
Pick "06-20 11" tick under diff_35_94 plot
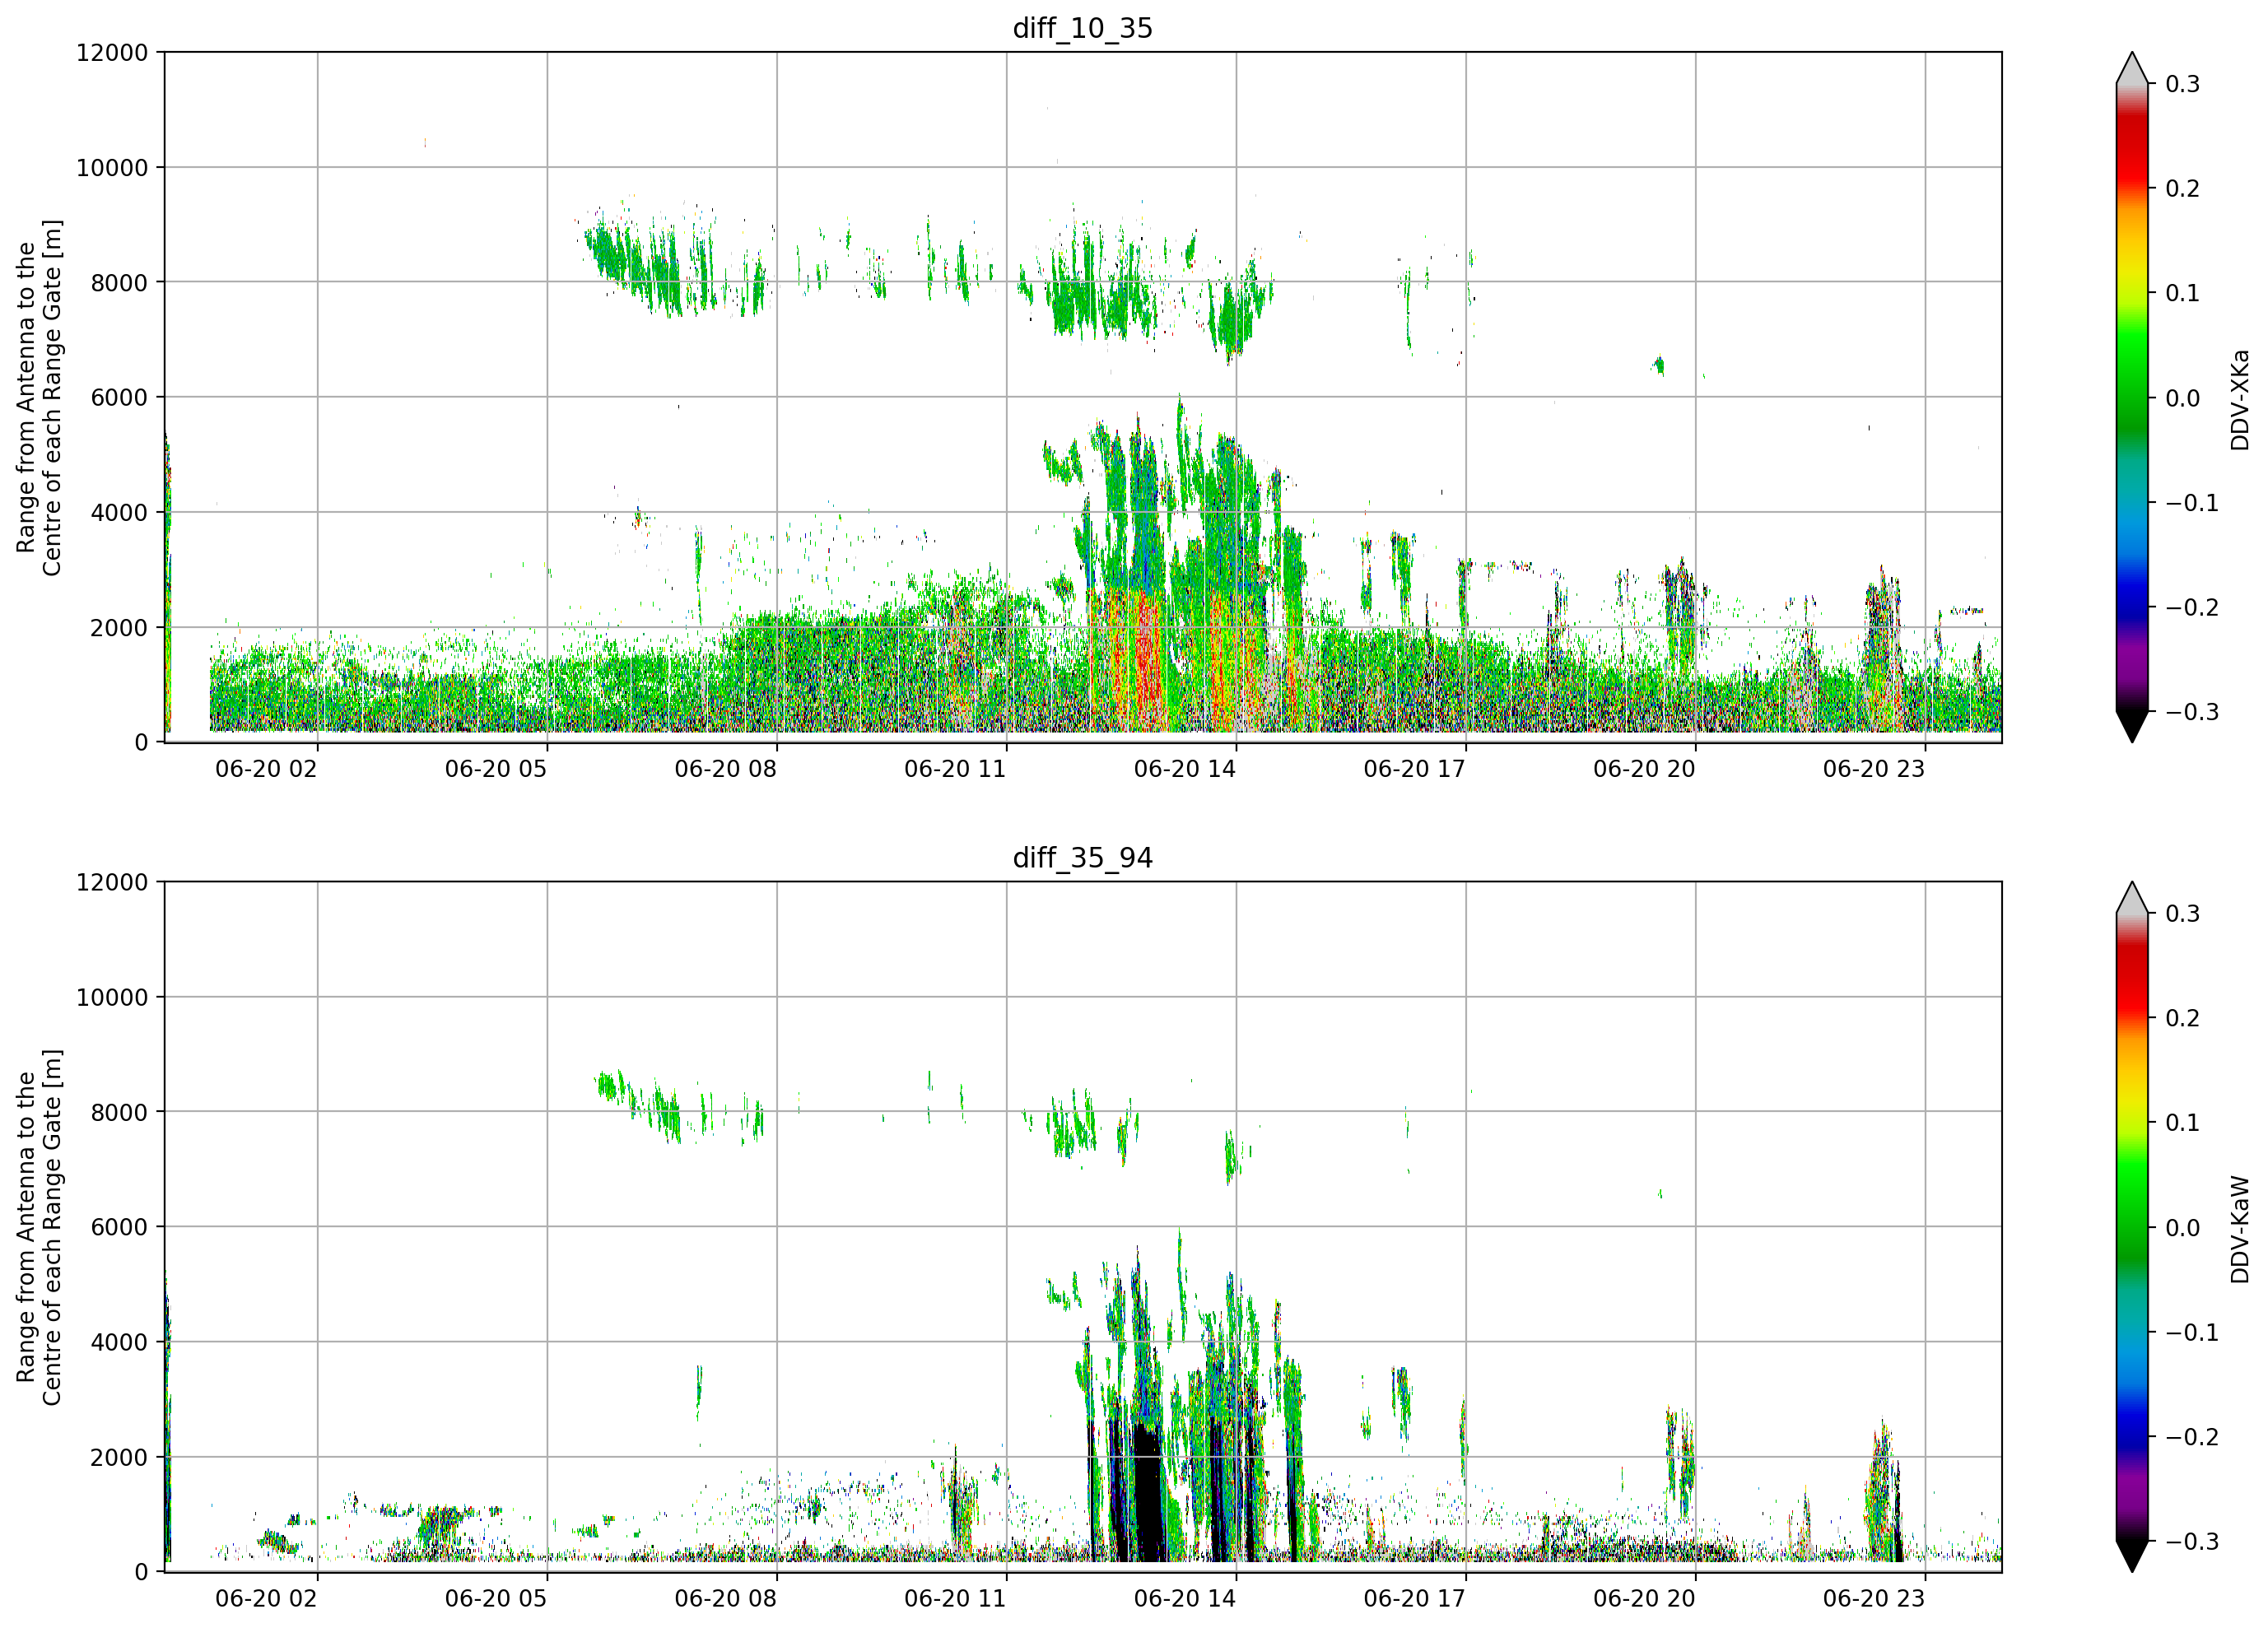(955, 1599)
